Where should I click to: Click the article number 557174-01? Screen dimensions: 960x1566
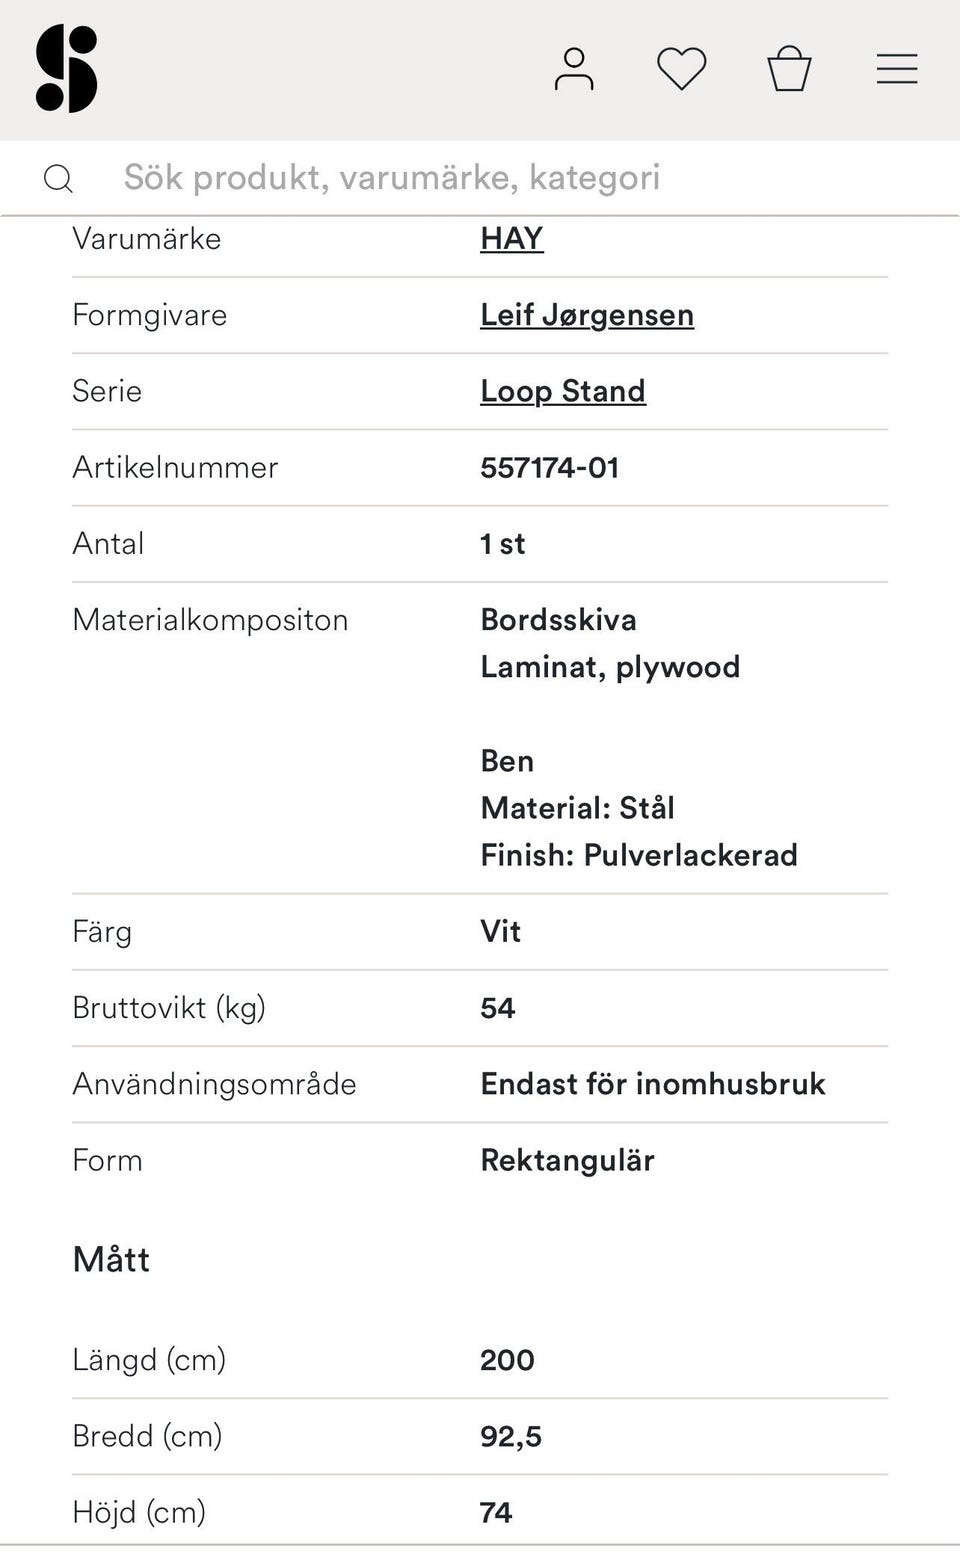tap(550, 467)
